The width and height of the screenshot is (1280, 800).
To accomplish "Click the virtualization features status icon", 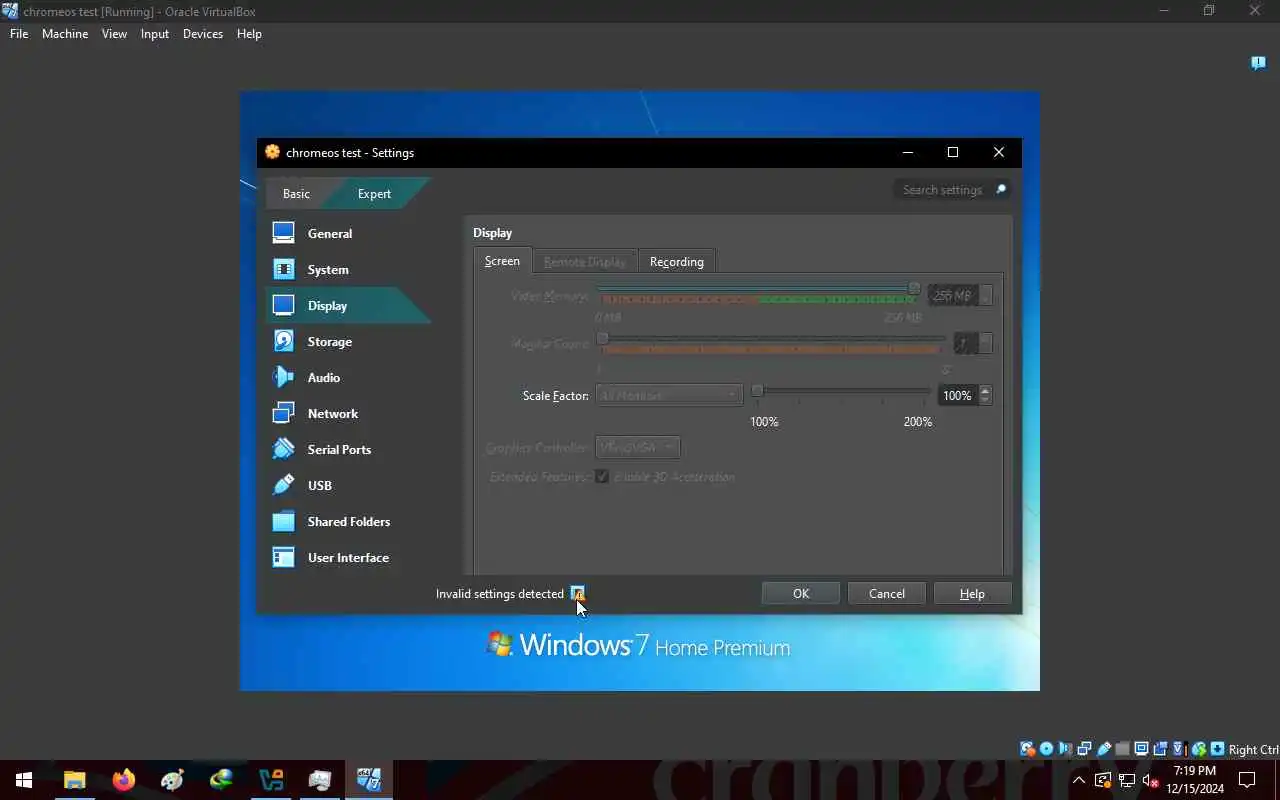I will (x=1179, y=749).
